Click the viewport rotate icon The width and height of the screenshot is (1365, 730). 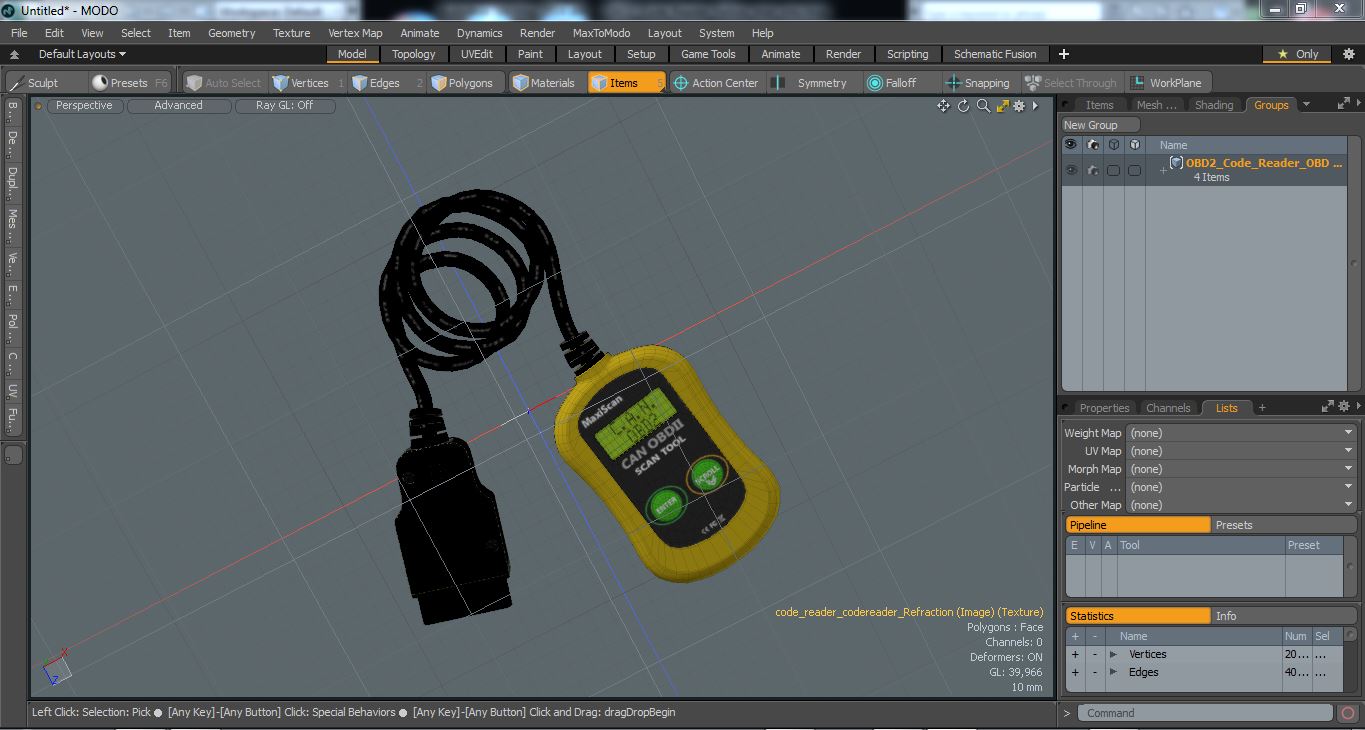point(964,106)
